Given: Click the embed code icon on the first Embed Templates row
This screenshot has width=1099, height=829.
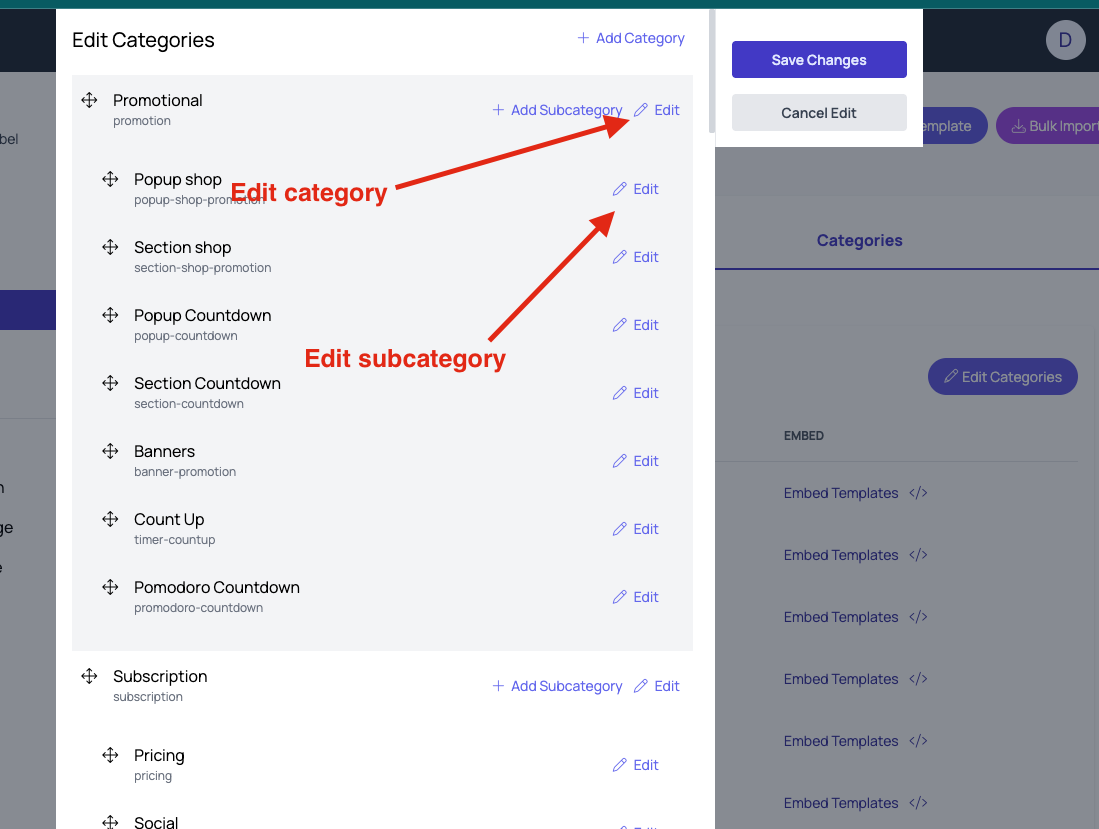Looking at the screenshot, I should (918, 493).
